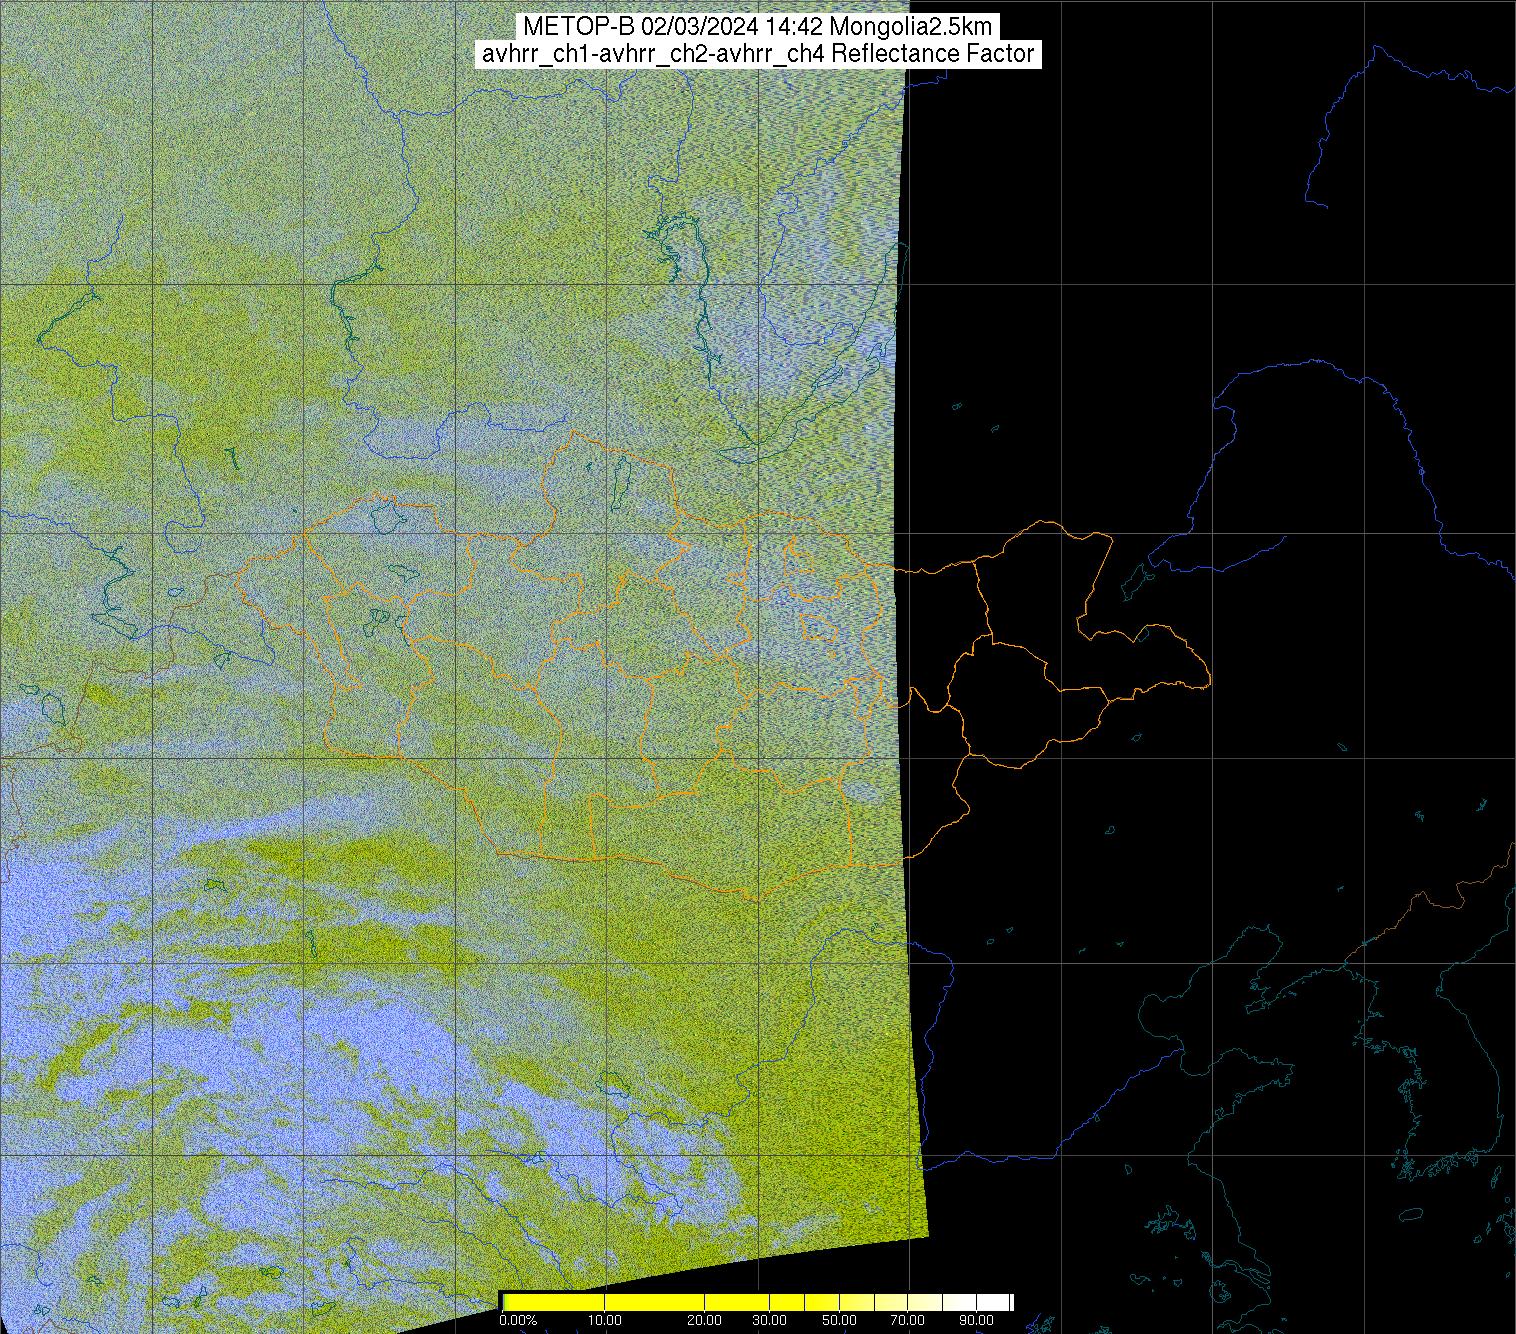Image resolution: width=1516 pixels, height=1334 pixels.
Task: Click the '20.00' tick label on the color scale
Action: coord(706,1321)
